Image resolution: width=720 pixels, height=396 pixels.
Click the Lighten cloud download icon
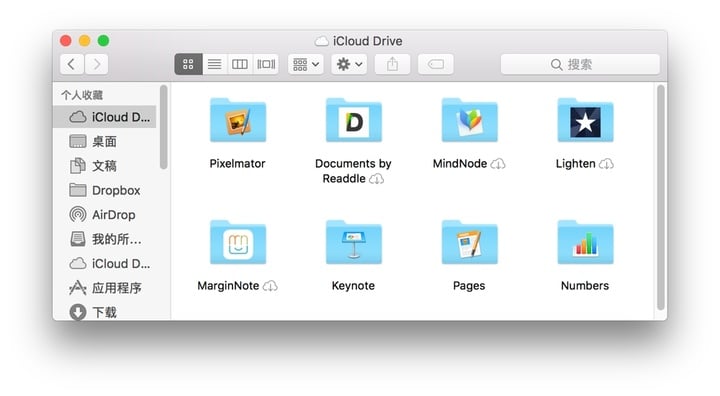(x=607, y=164)
